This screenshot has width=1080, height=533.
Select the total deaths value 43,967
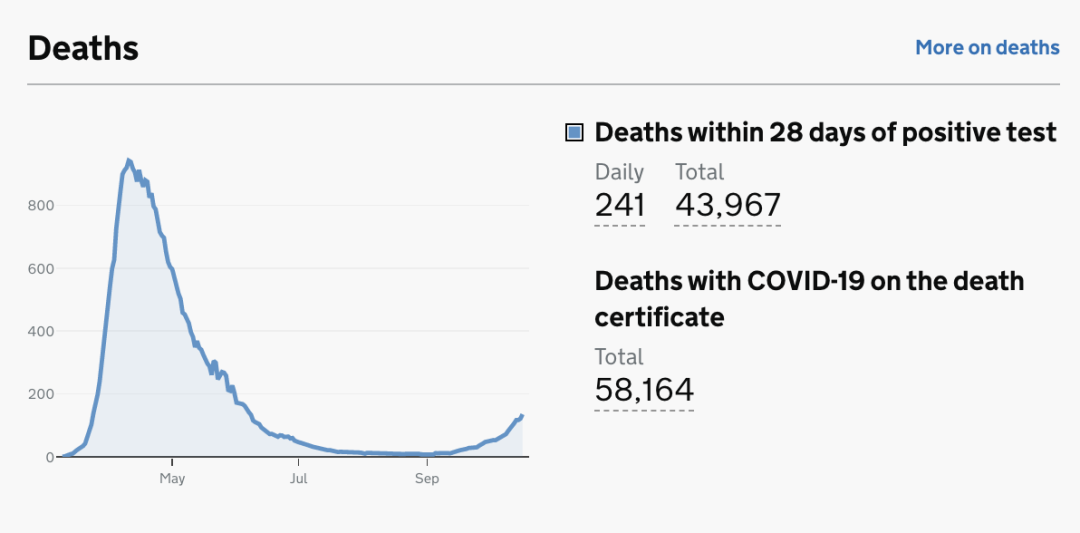click(728, 205)
